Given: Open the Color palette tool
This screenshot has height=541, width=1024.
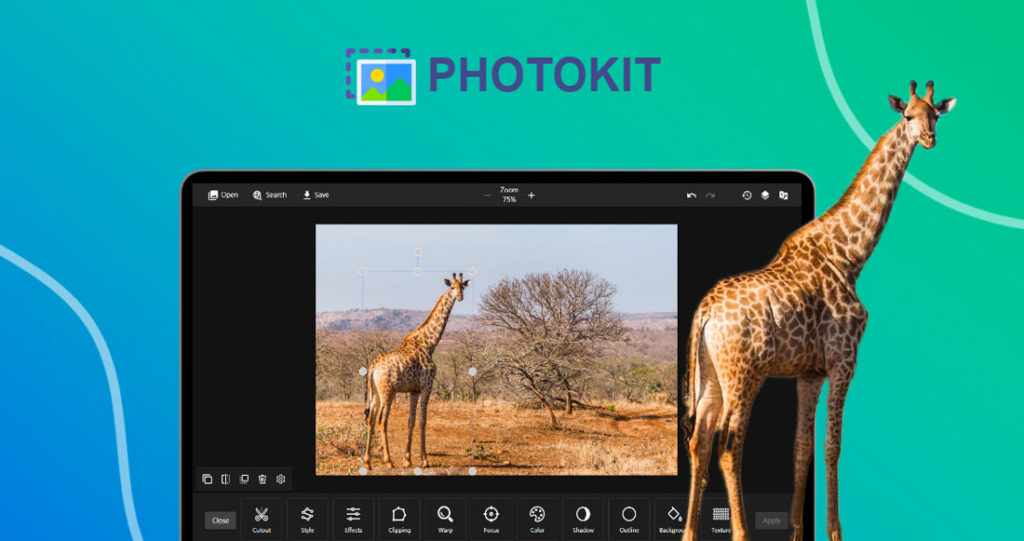Looking at the screenshot, I should click(x=537, y=516).
